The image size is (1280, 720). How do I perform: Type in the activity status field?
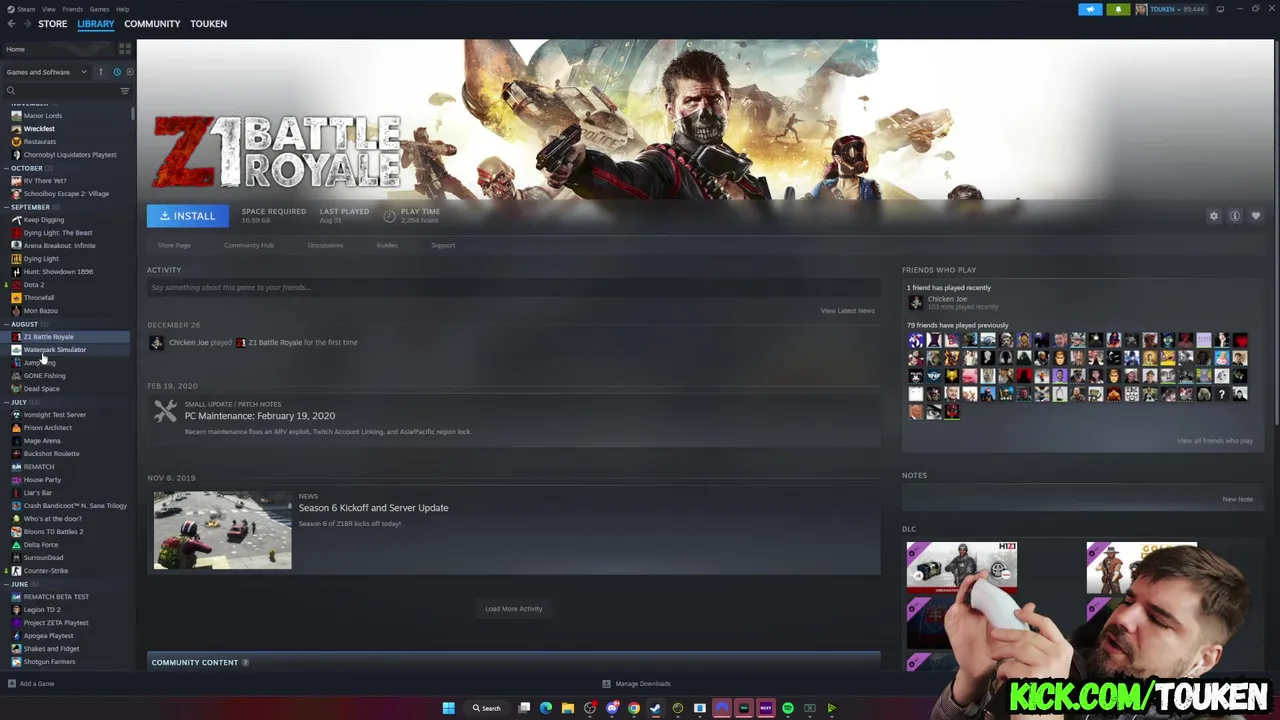[x=513, y=288]
